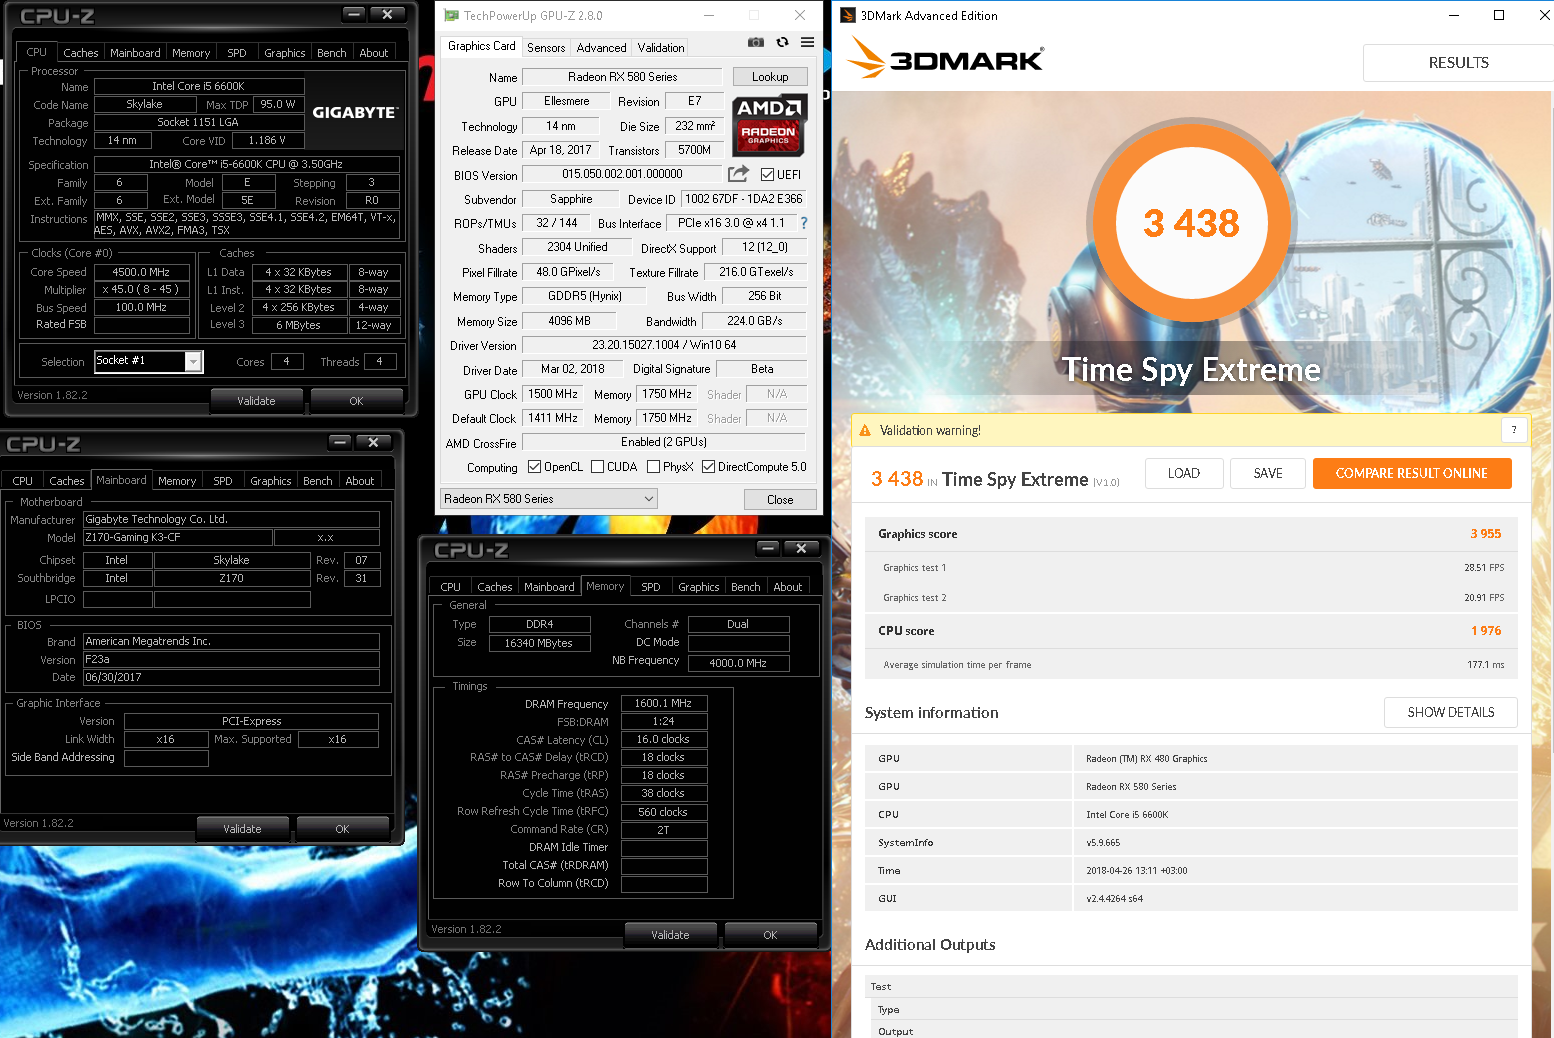Click the 3 438 score circle
Screen dimensions: 1554x1038
tap(1191, 223)
